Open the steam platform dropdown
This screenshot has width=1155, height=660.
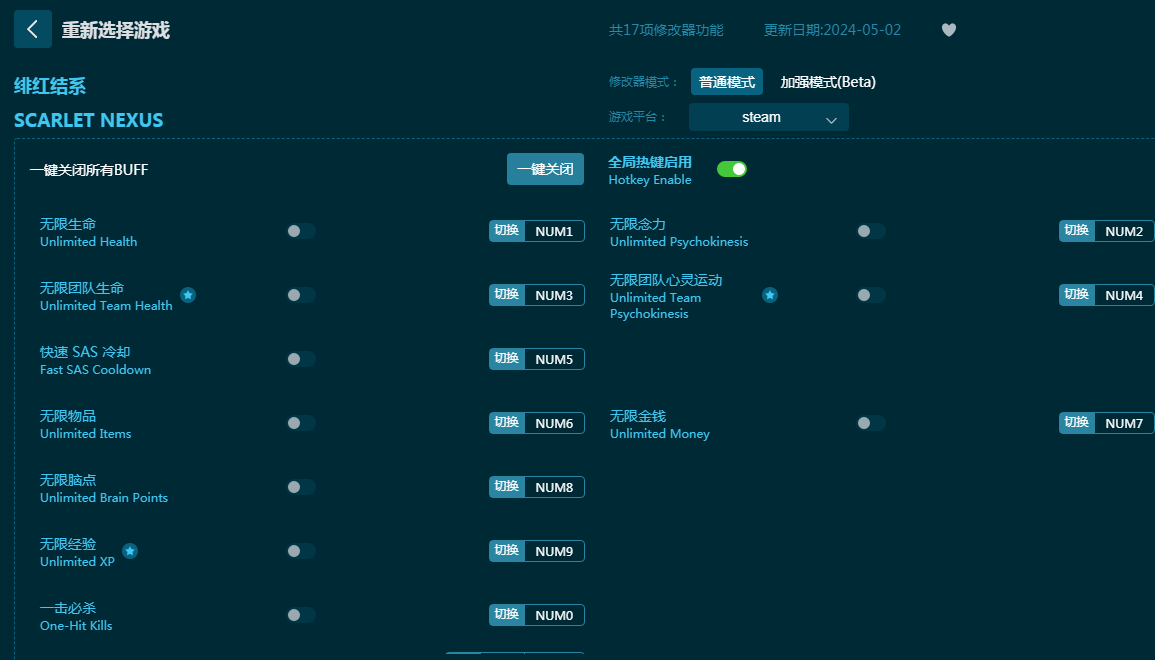[x=768, y=117]
